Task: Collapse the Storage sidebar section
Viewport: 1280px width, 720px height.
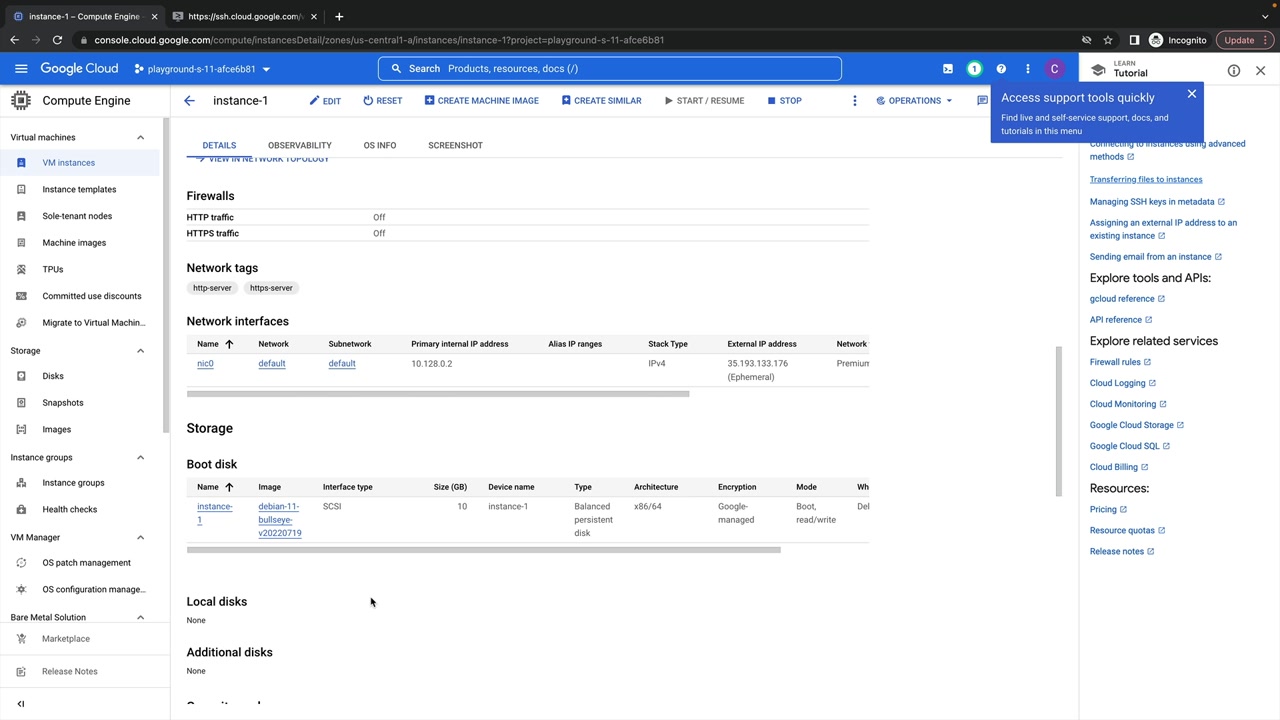Action: pyautogui.click(x=140, y=351)
